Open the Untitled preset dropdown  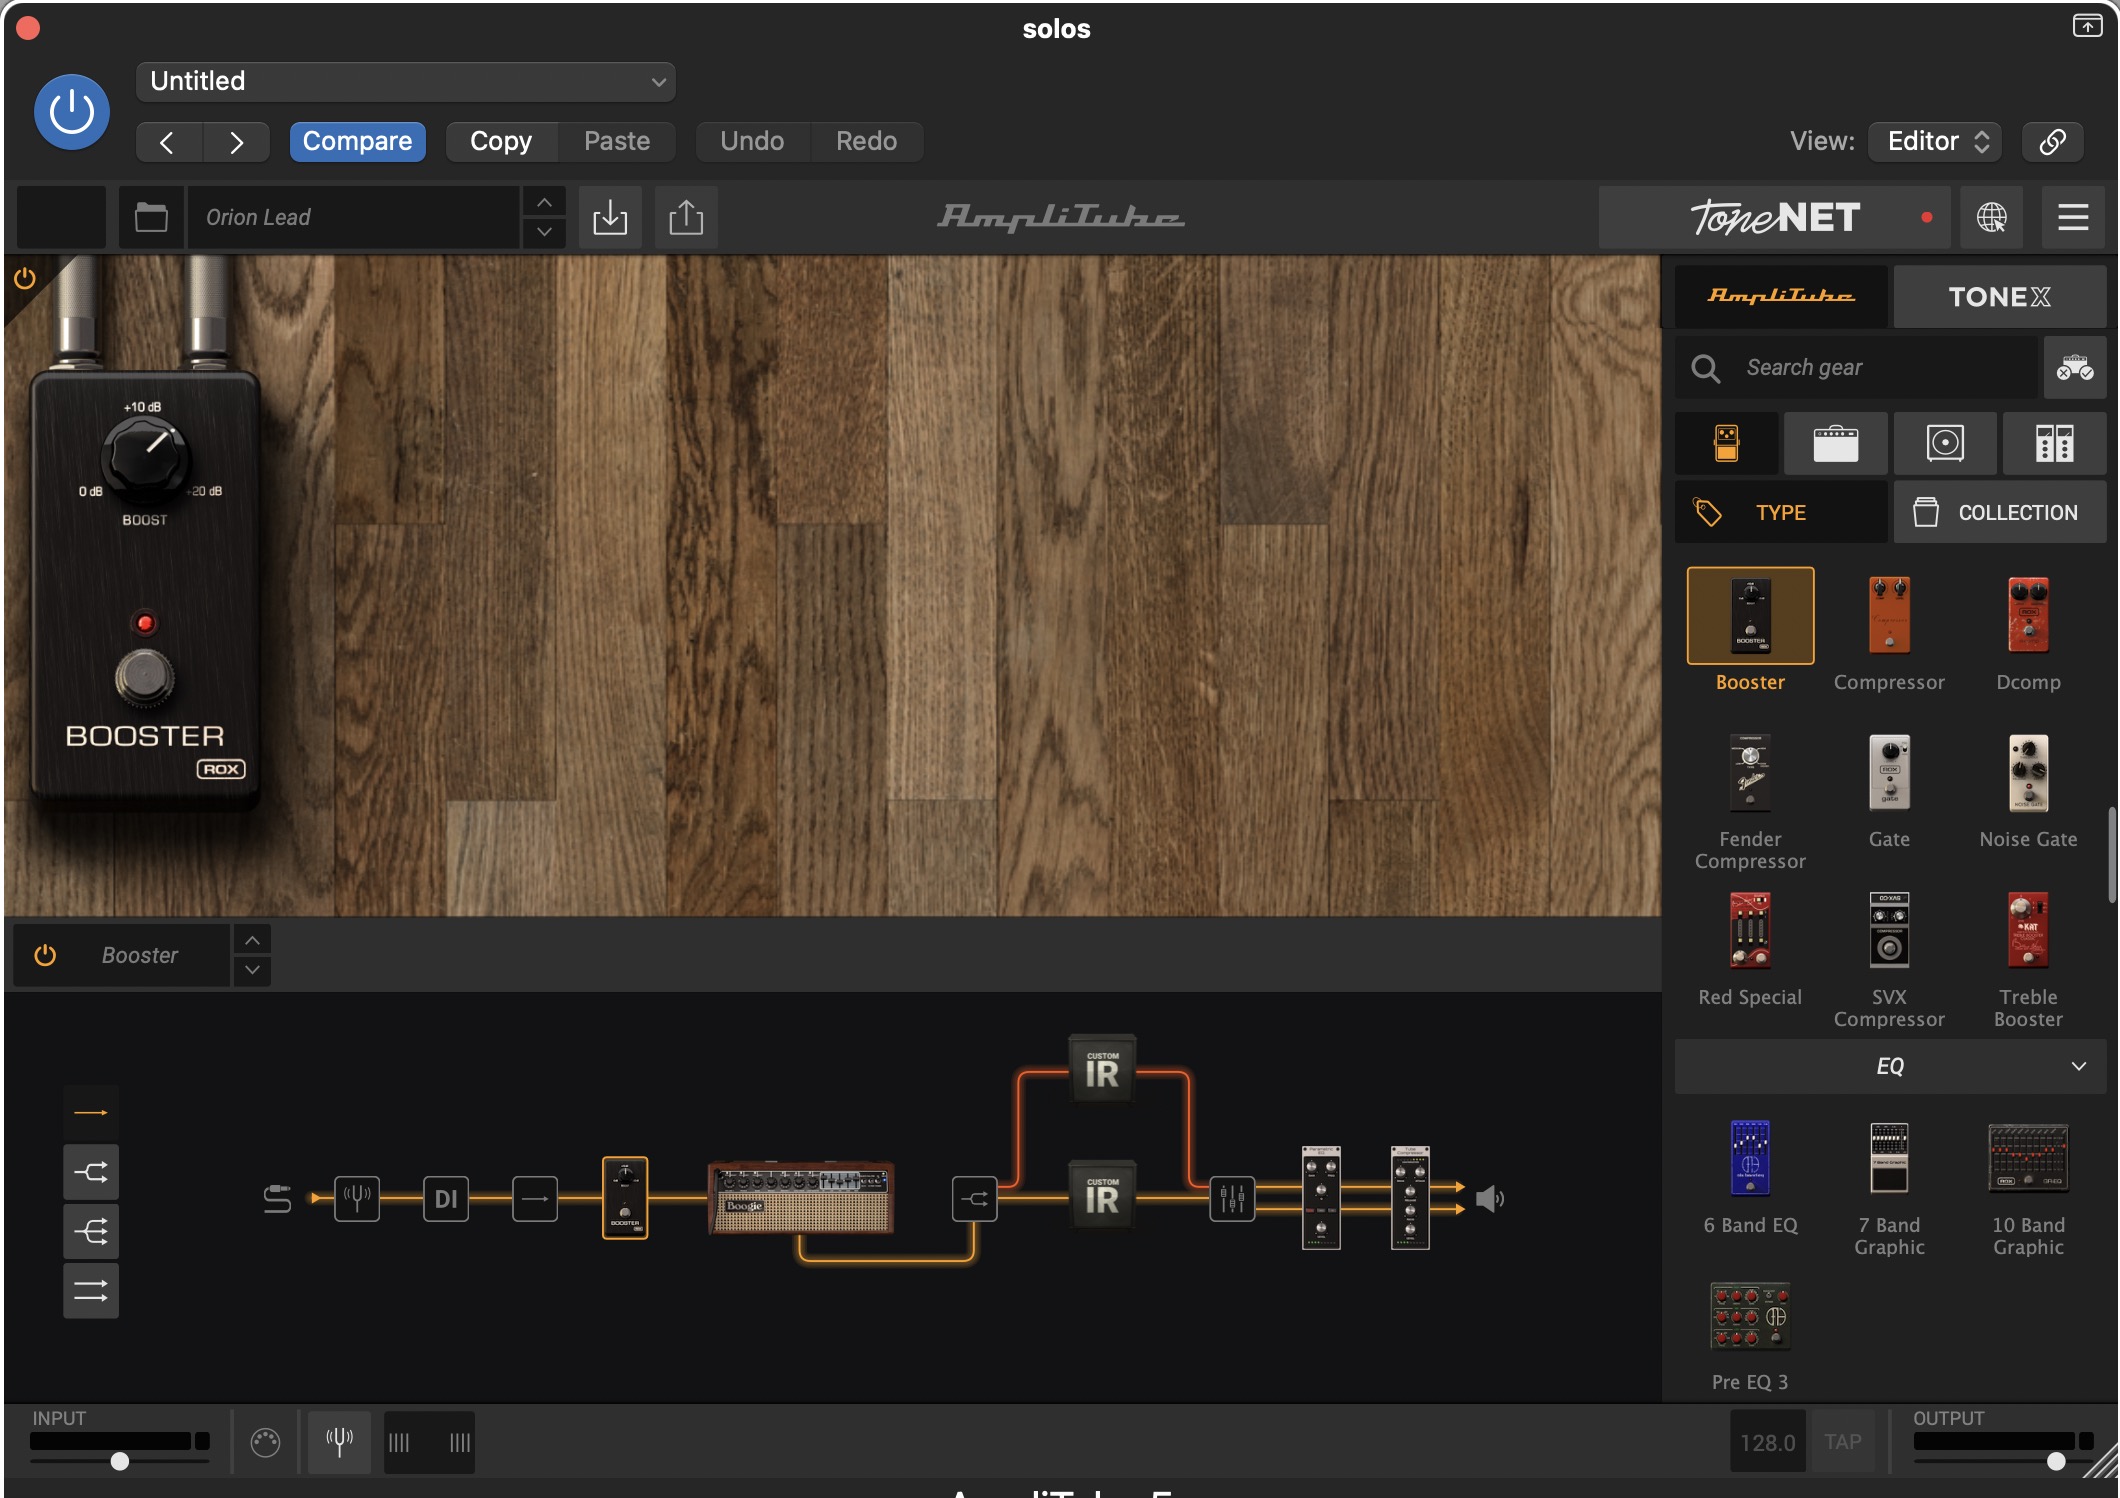[405, 81]
